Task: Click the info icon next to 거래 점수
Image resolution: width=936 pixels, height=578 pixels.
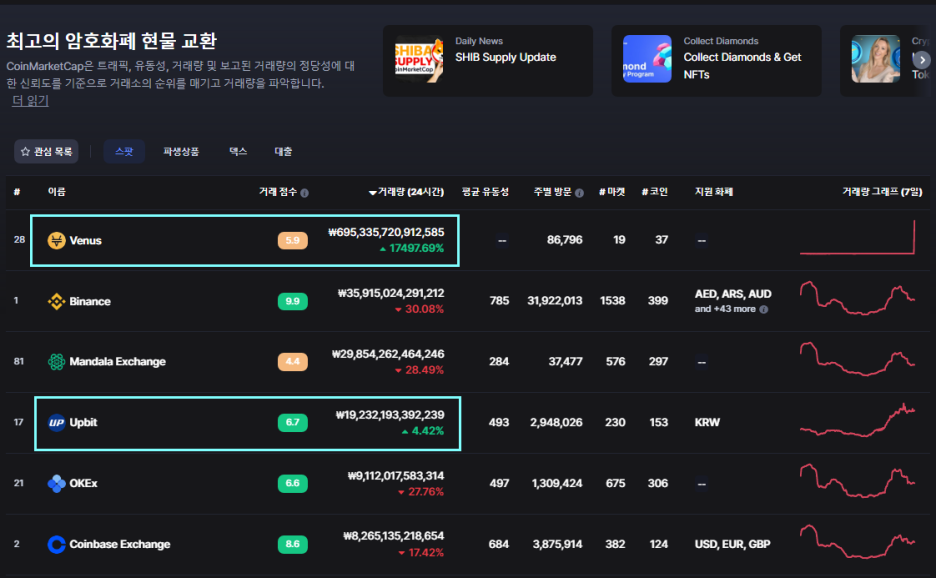Action: tap(304, 193)
